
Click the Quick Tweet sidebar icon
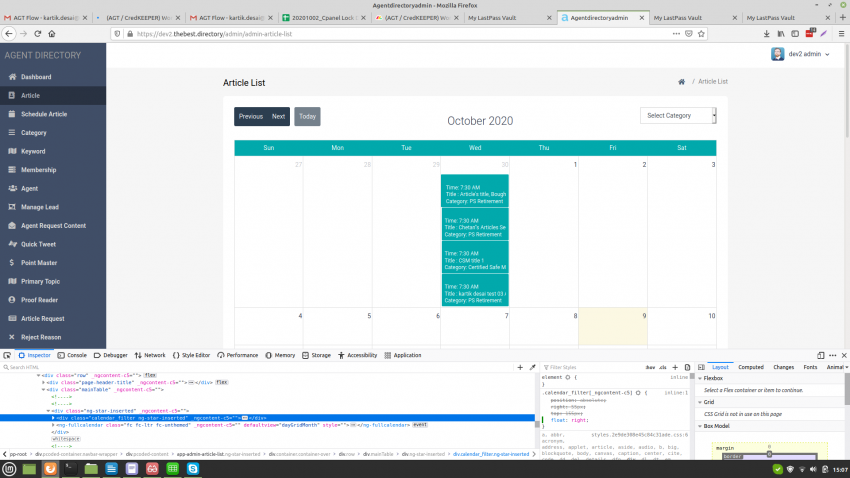click(12, 244)
